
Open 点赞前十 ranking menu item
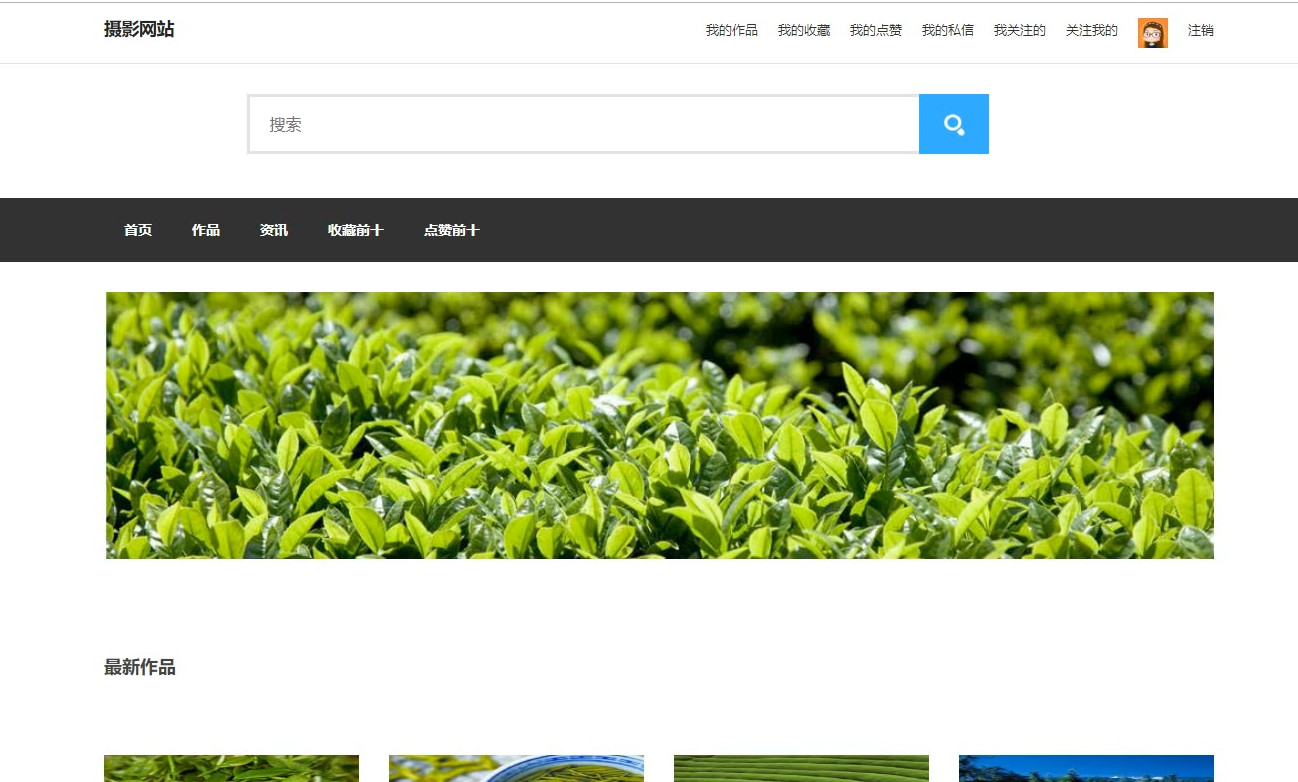click(x=452, y=230)
